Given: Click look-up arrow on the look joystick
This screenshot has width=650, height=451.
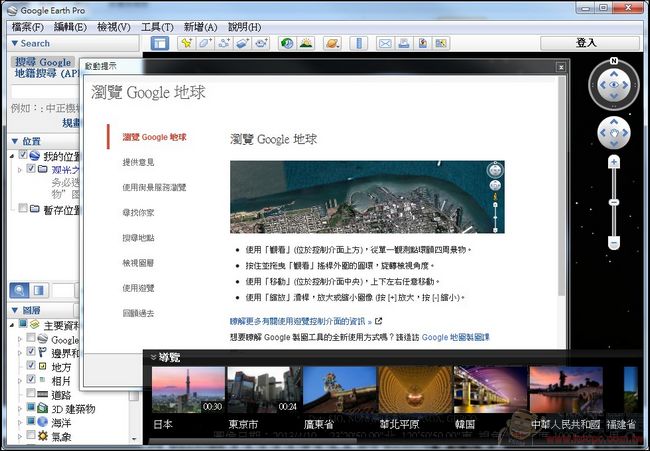Looking at the screenshot, I should [614, 74].
